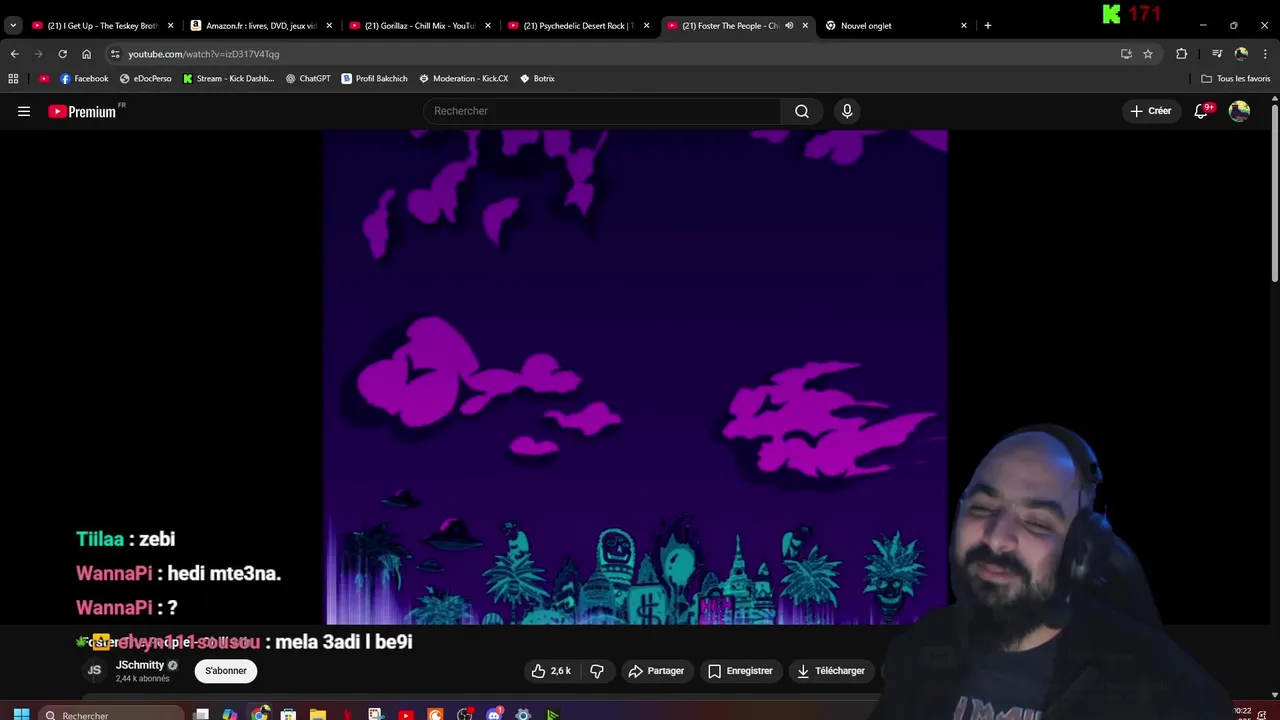
Task: Open the browser home page
Action: click(87, 54)
